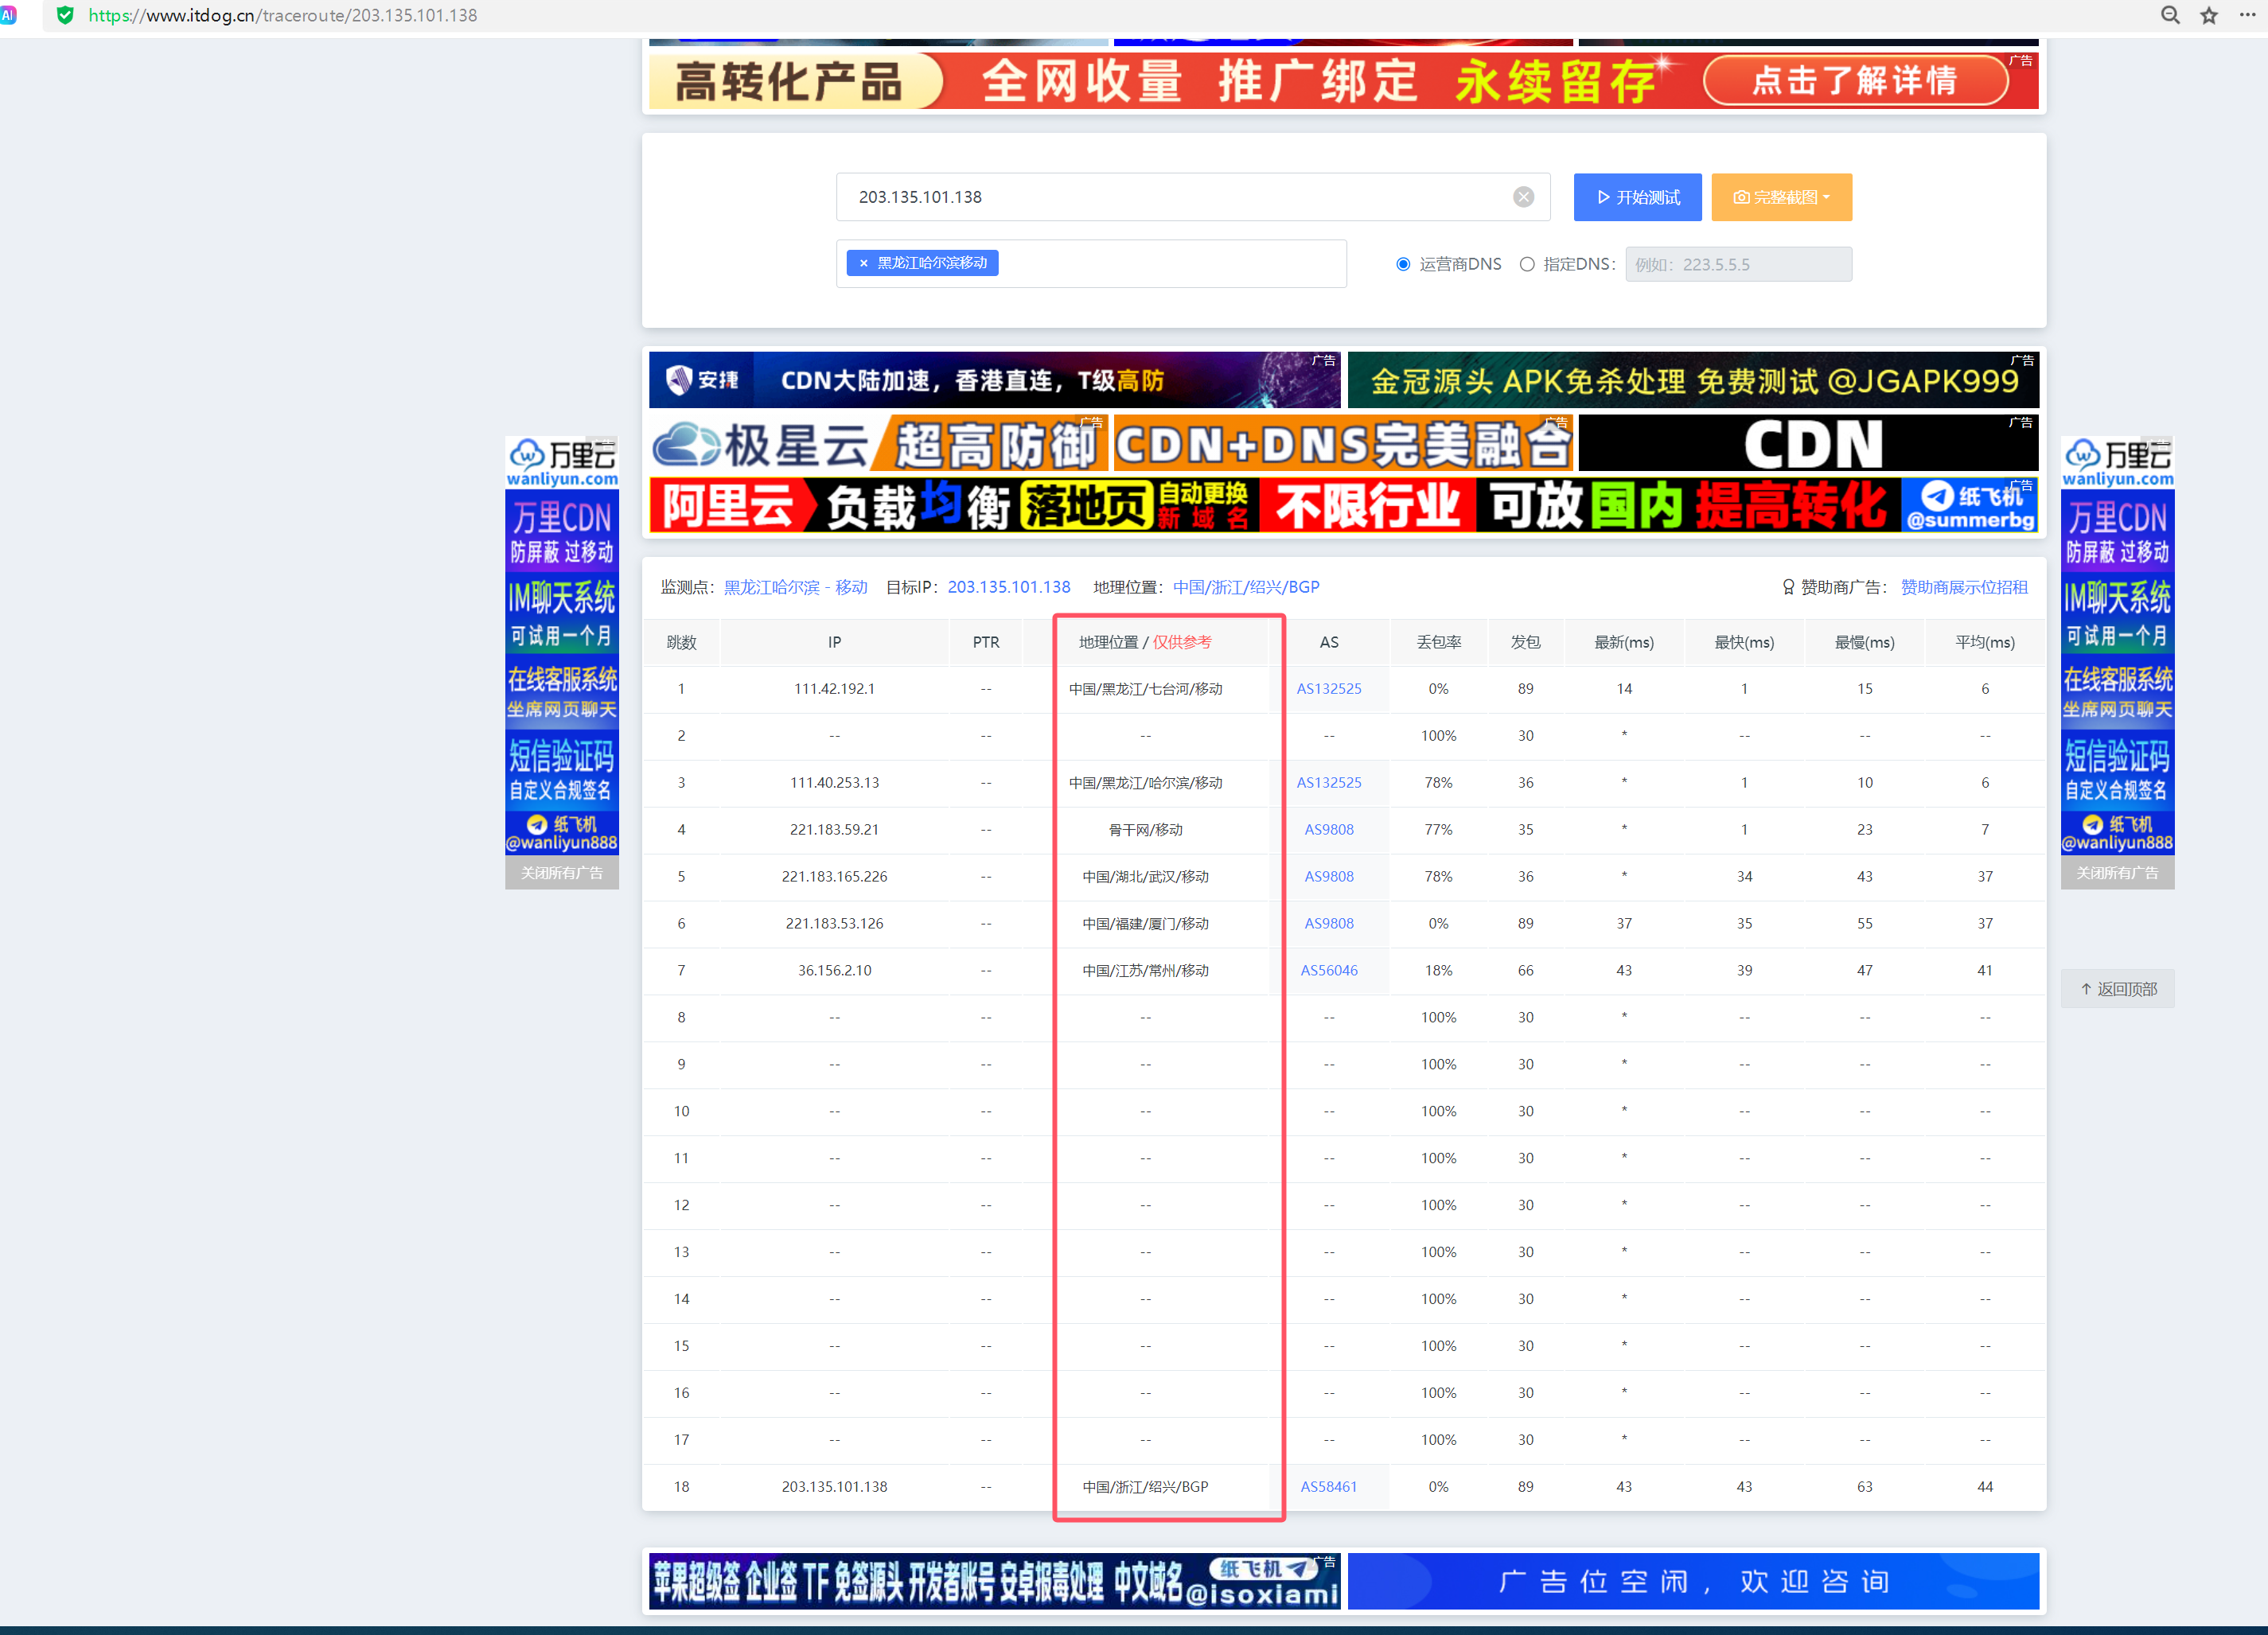Viewport: 2268px width, 1635px height.
Task: Open the AS58461 link for hop 18
Action: tap(1329, 1486)
